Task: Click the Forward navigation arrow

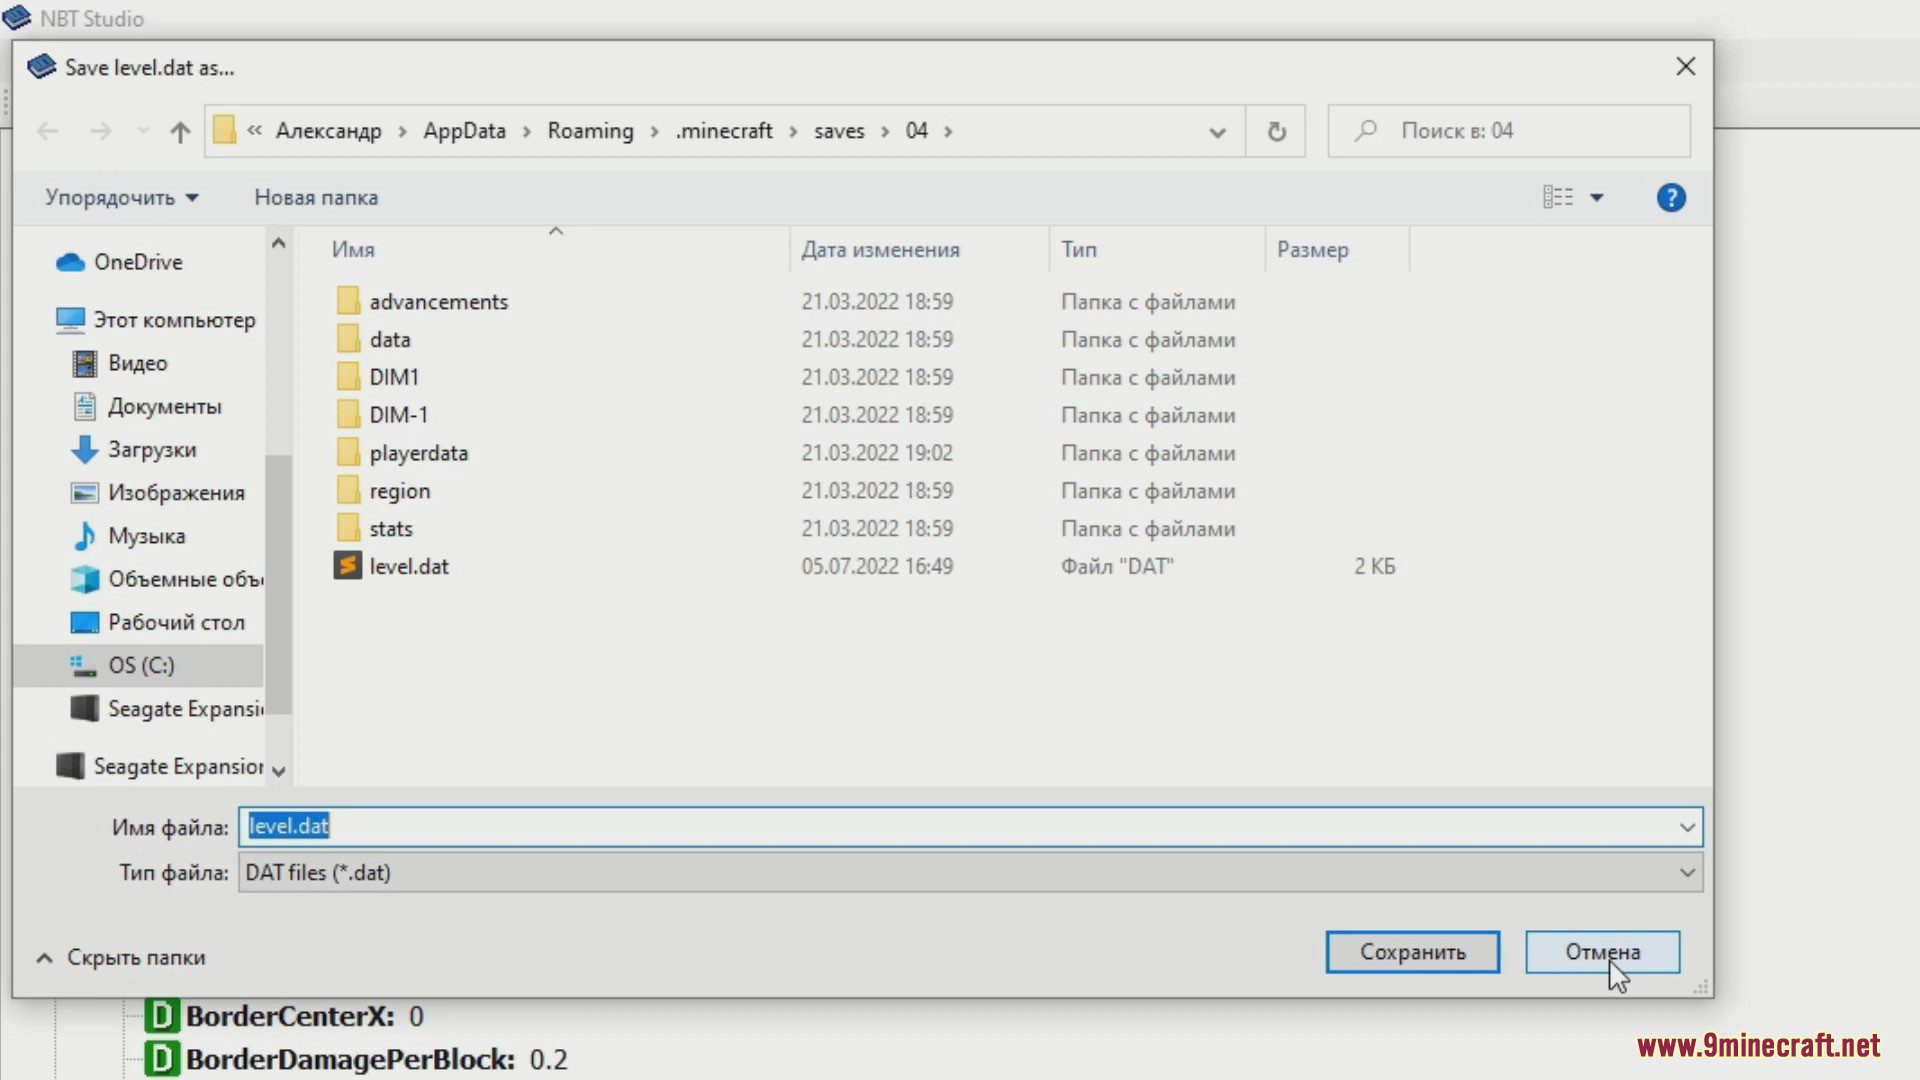Action: coord(100,131)
